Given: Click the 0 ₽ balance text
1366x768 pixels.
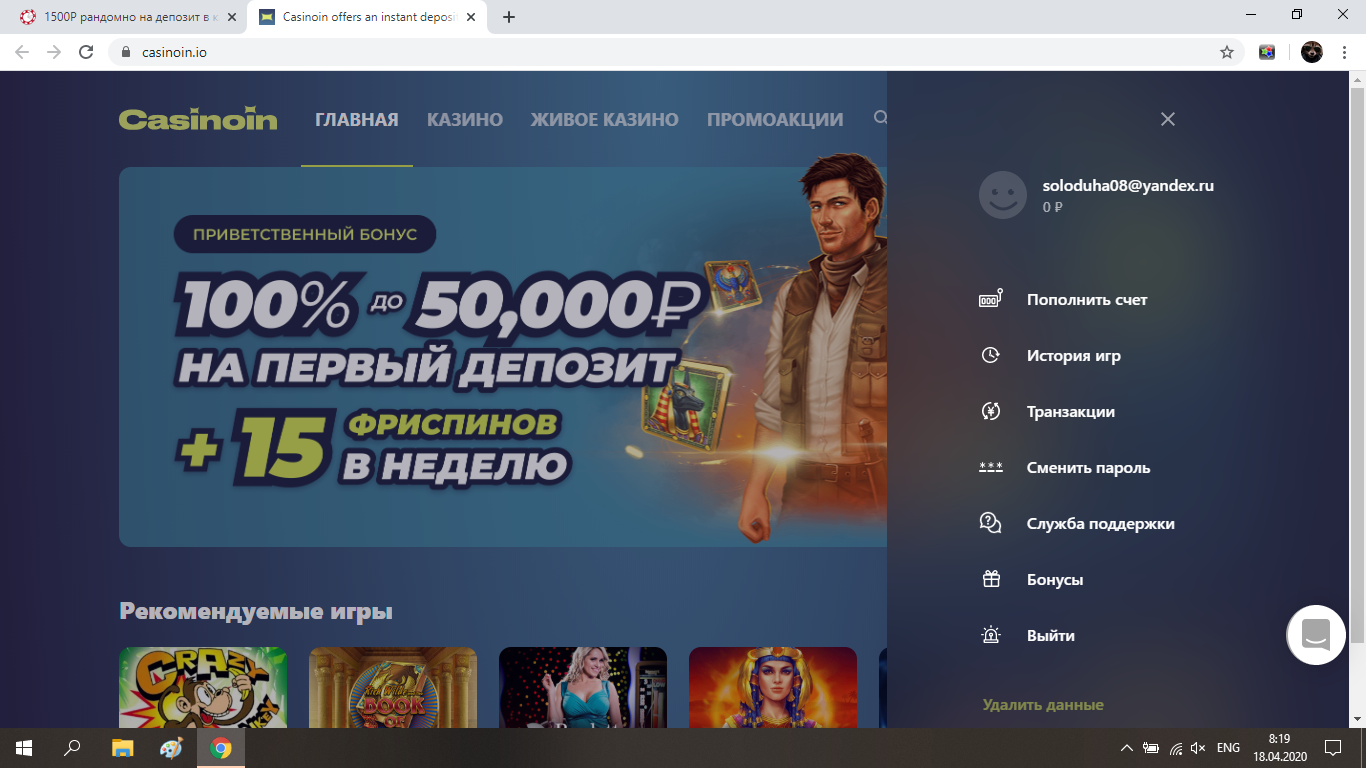Looking at the screenshot, I should click(1052, 207).
